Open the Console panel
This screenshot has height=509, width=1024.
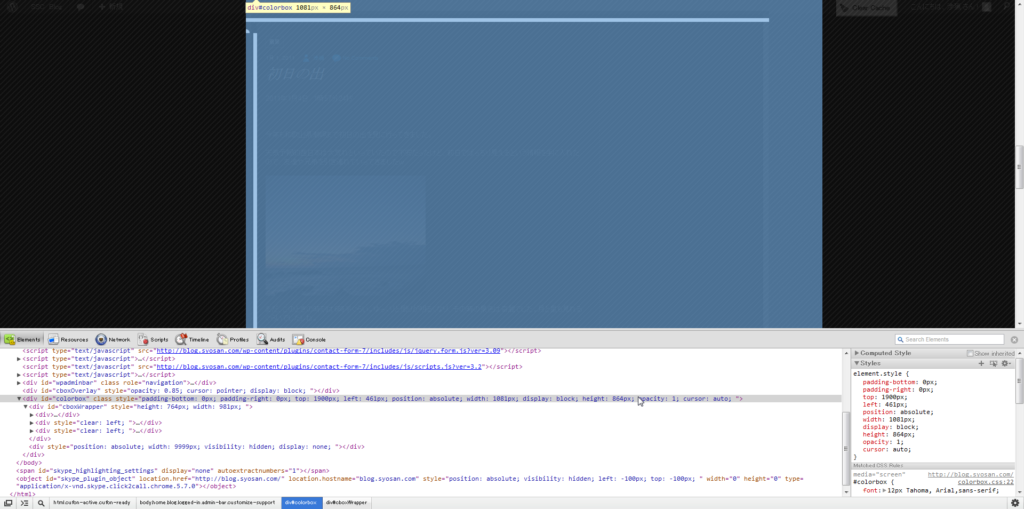pyautogui.click(x=309, y=340)
